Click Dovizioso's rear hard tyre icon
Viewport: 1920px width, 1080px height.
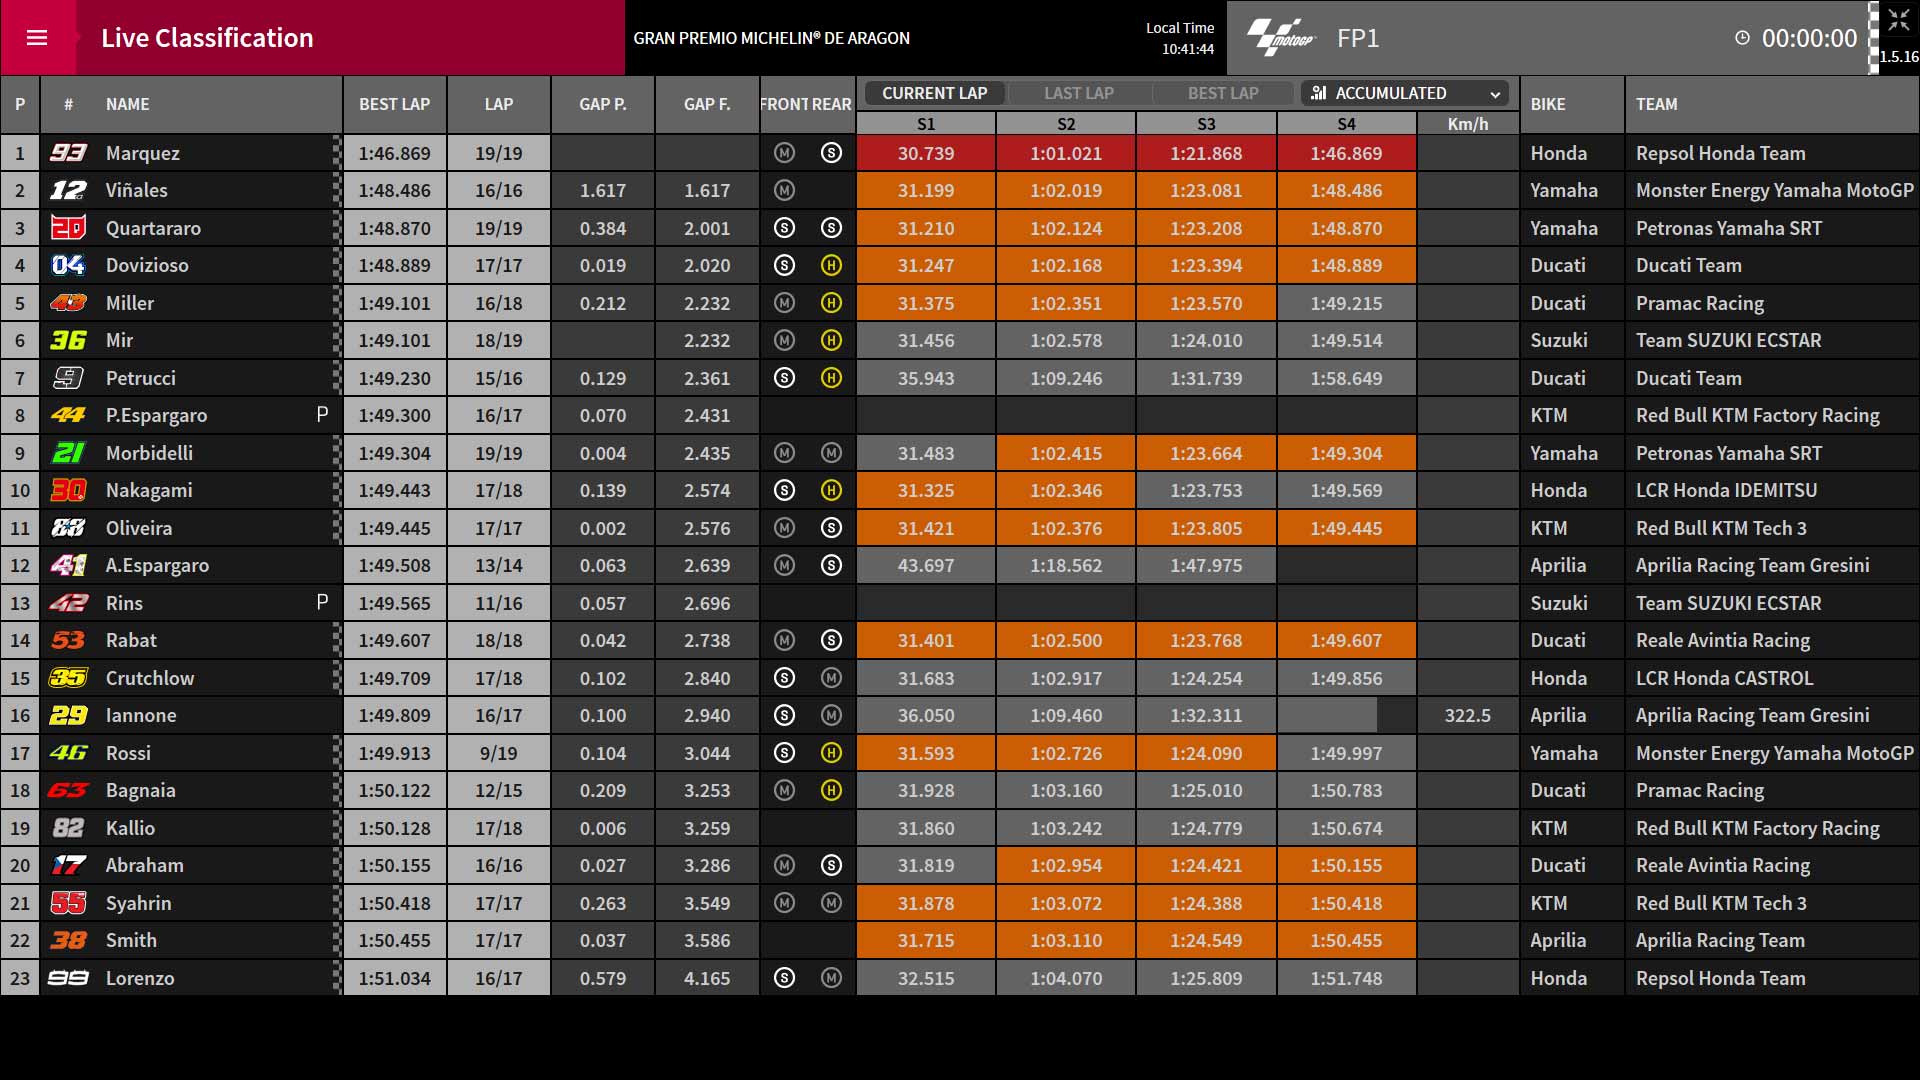pos(831,265)
